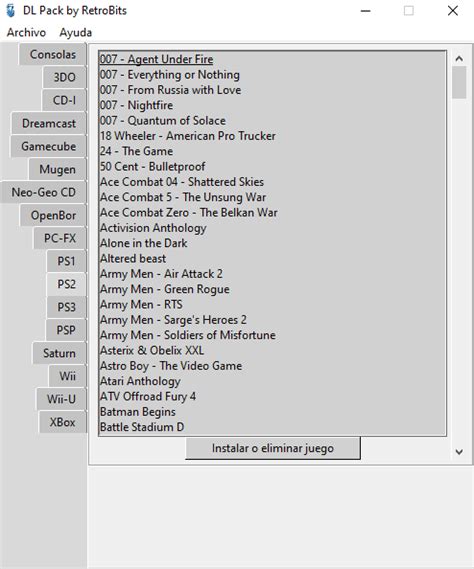Select Battle Stadium D entry

pyautogui.click(x=272, y=427)
